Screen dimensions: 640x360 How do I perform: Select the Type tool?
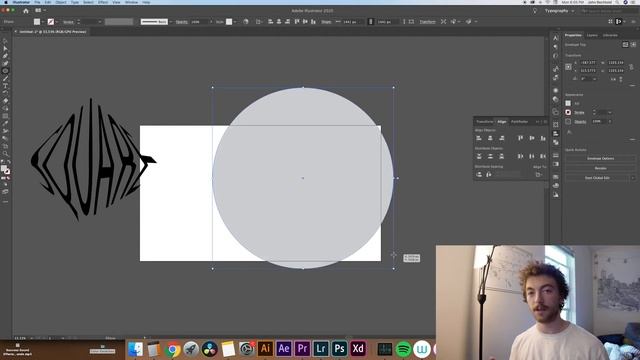(5, 86)
